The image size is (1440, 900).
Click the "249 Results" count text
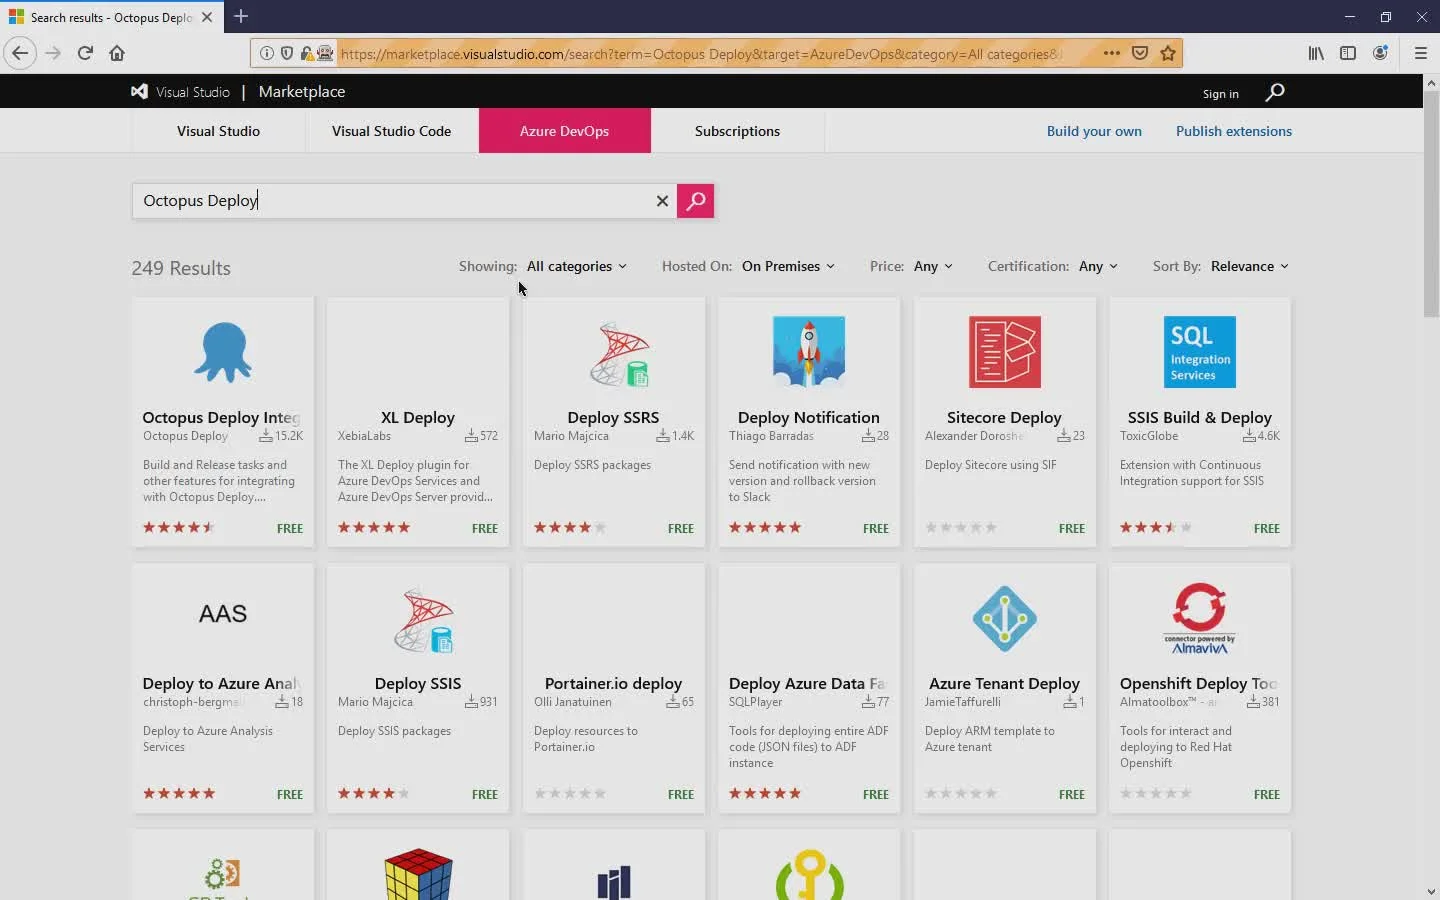(181, 268)
